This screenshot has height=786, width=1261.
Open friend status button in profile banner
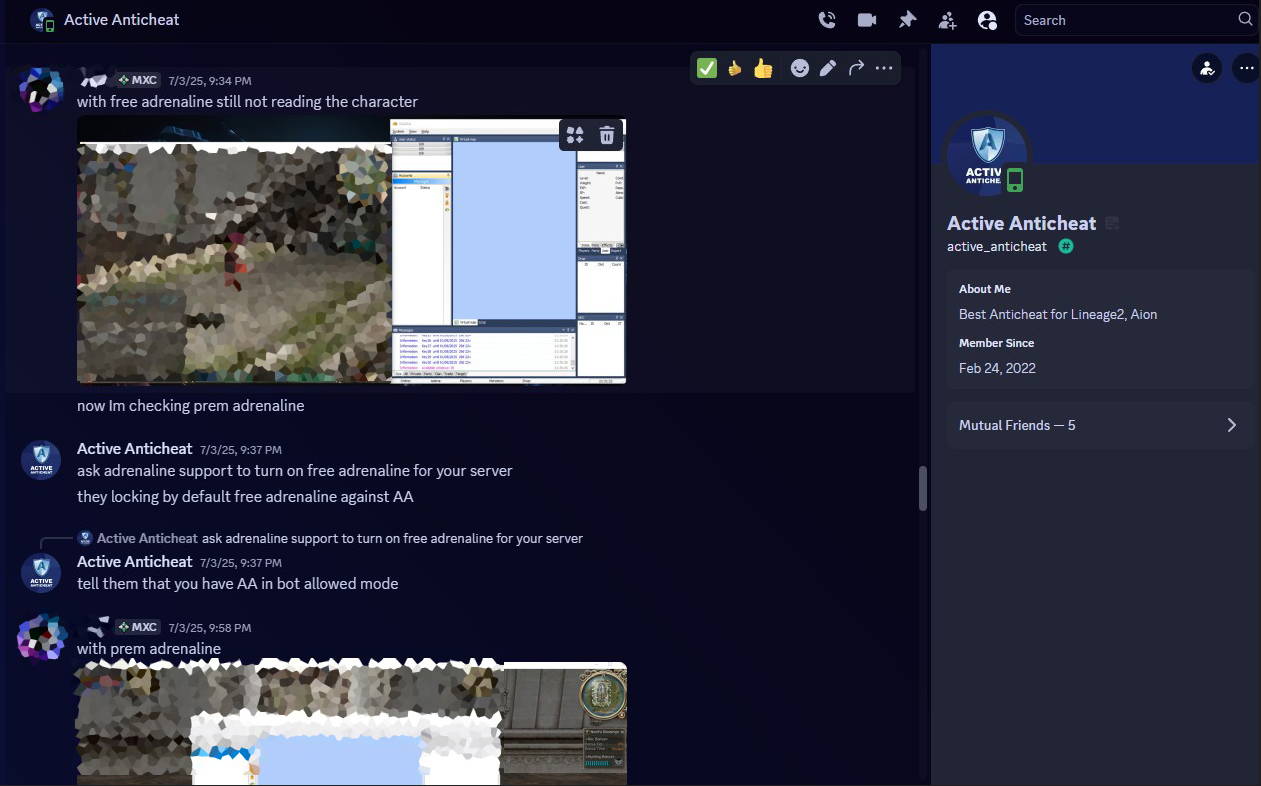tap(1207, 68)
